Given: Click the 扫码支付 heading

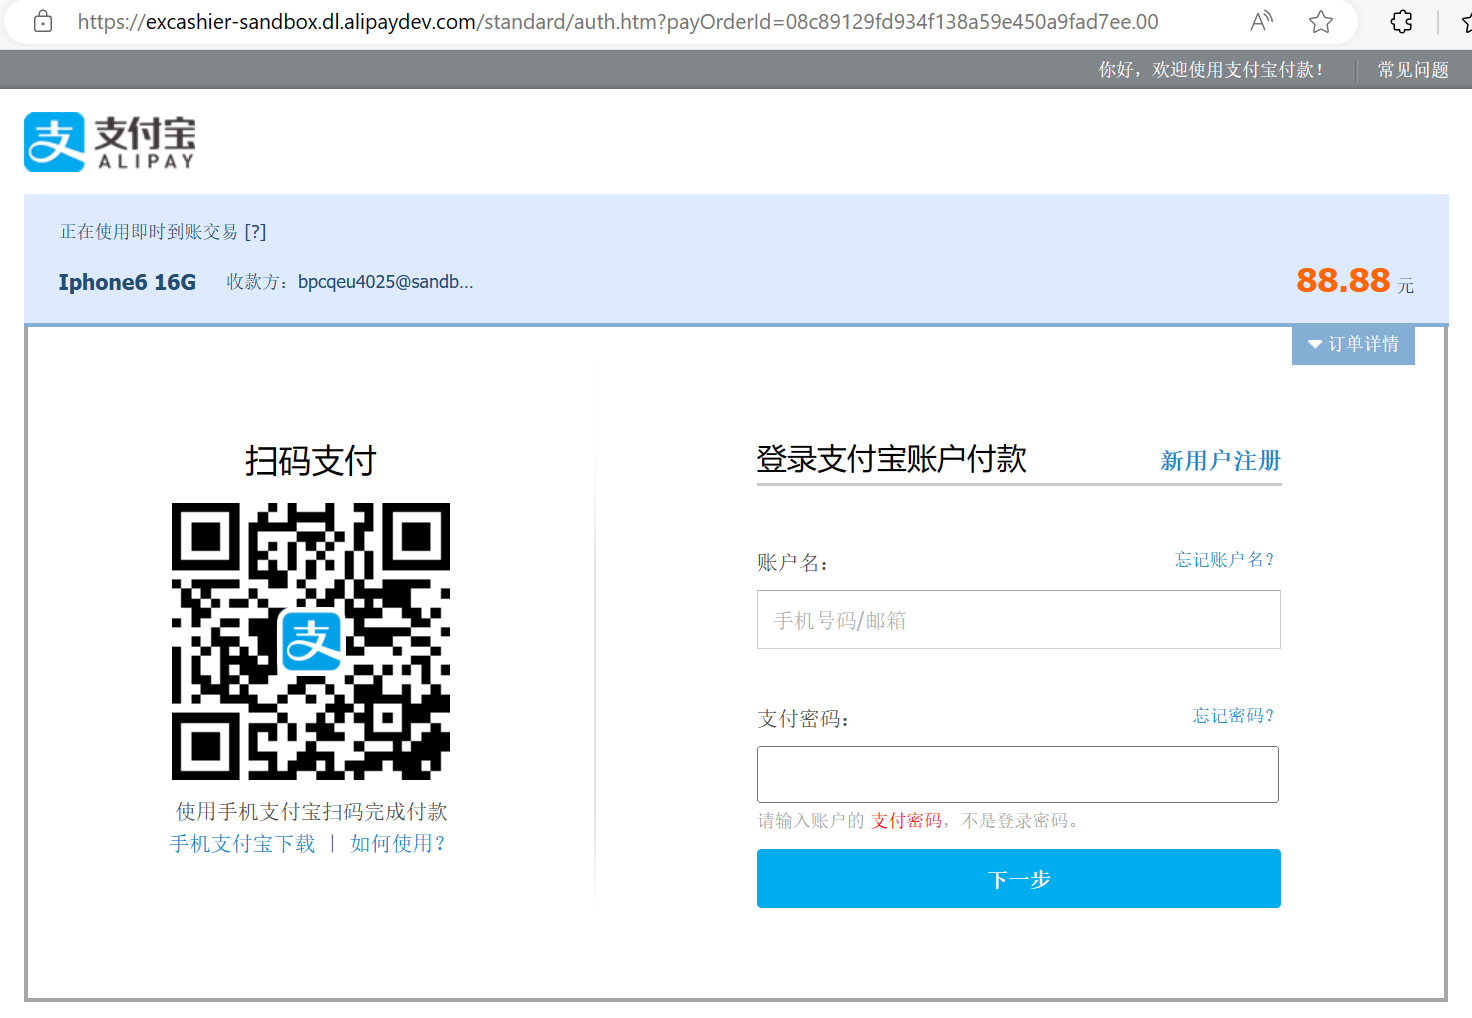Looking at the screenshot, I should pyautogui.click(x=311, y=461).
